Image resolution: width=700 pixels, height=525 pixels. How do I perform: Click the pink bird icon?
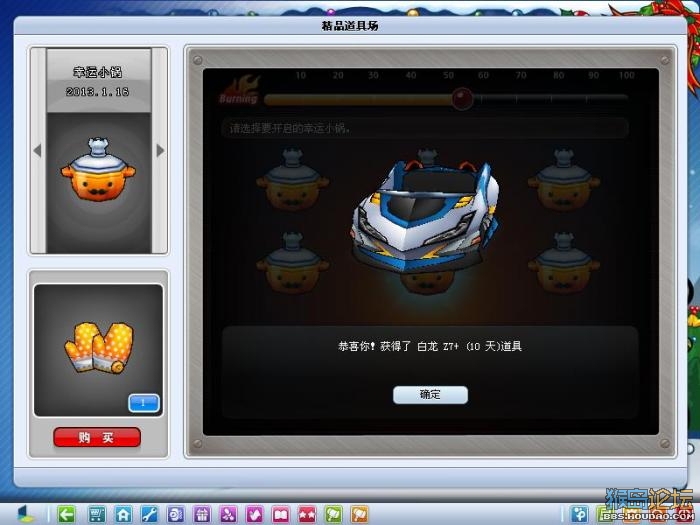click(254, 515)
